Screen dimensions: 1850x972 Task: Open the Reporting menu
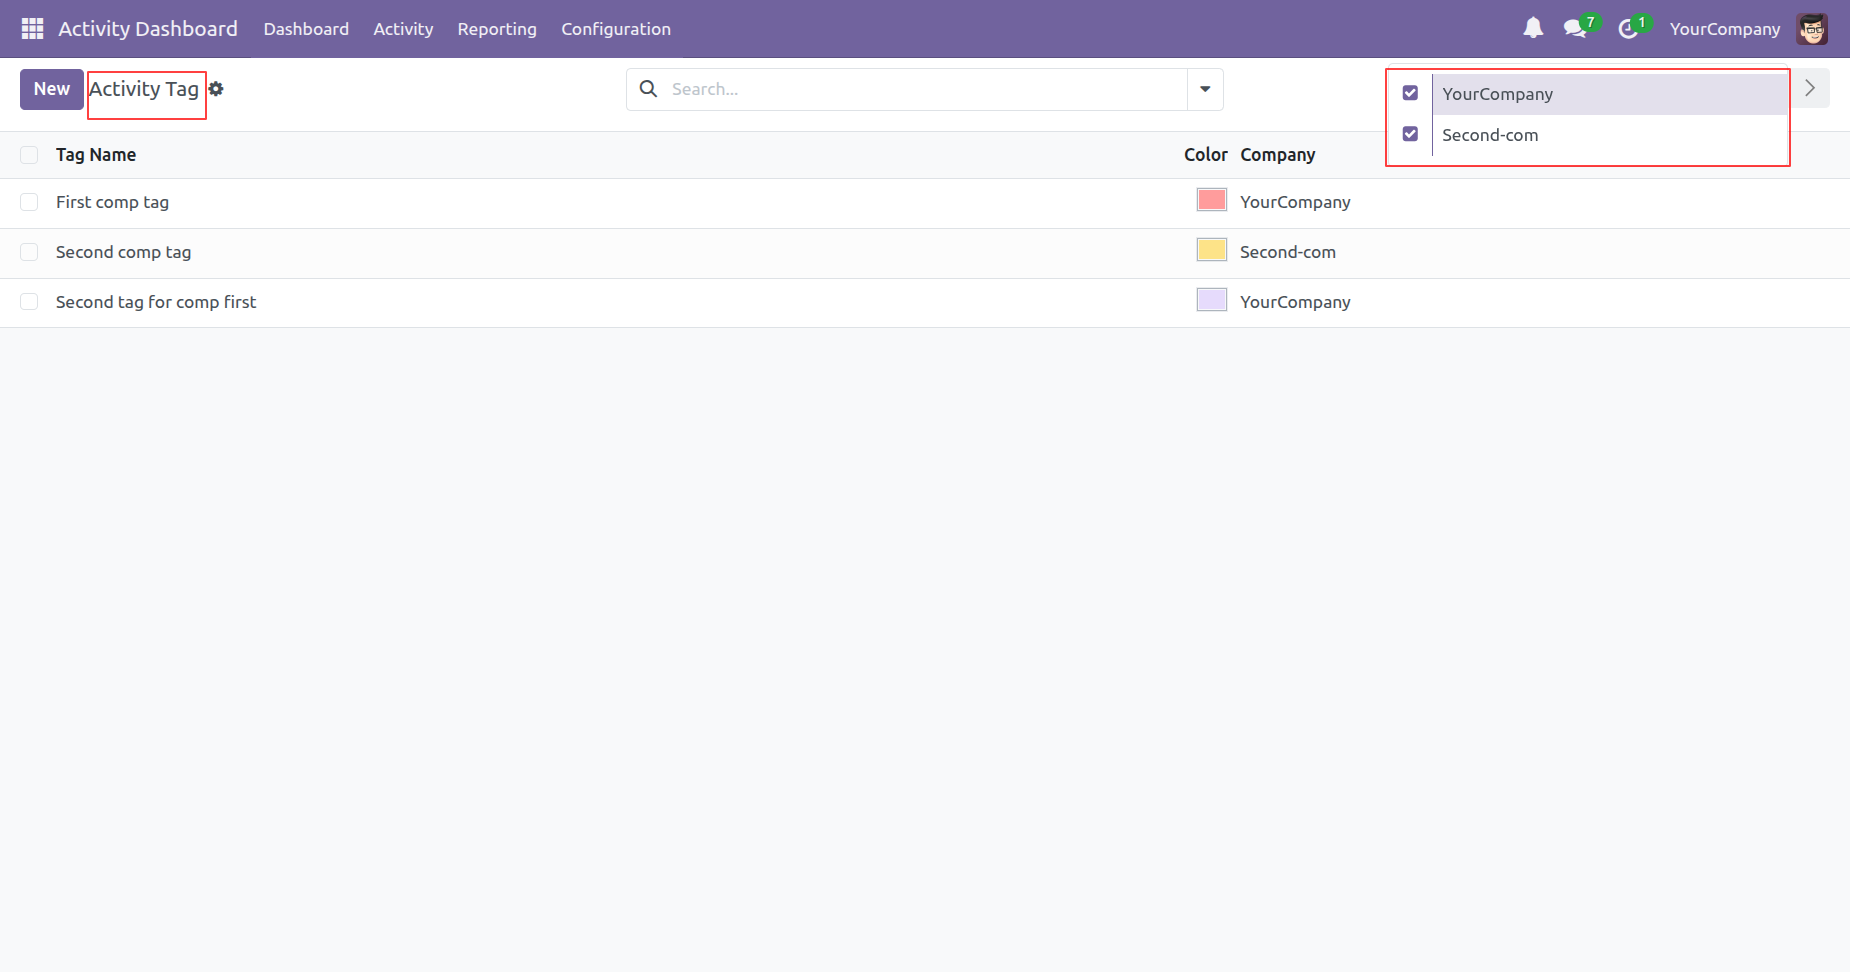tap(497, 29)
